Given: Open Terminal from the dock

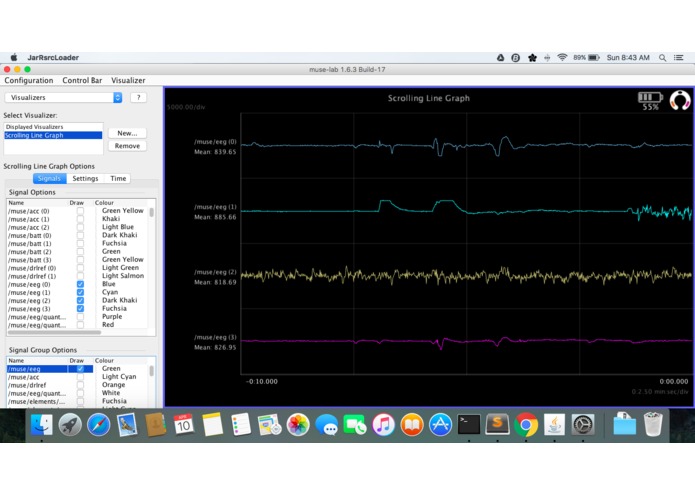Looking at the screenshot, I should 469,425.
